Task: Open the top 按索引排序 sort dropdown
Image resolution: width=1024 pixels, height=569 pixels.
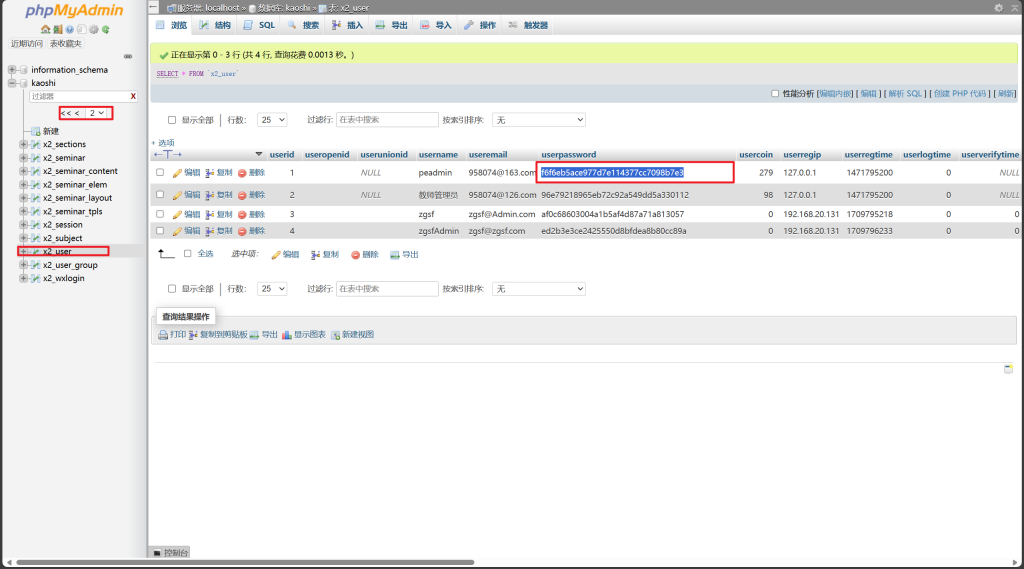Action: coord(538,120)
